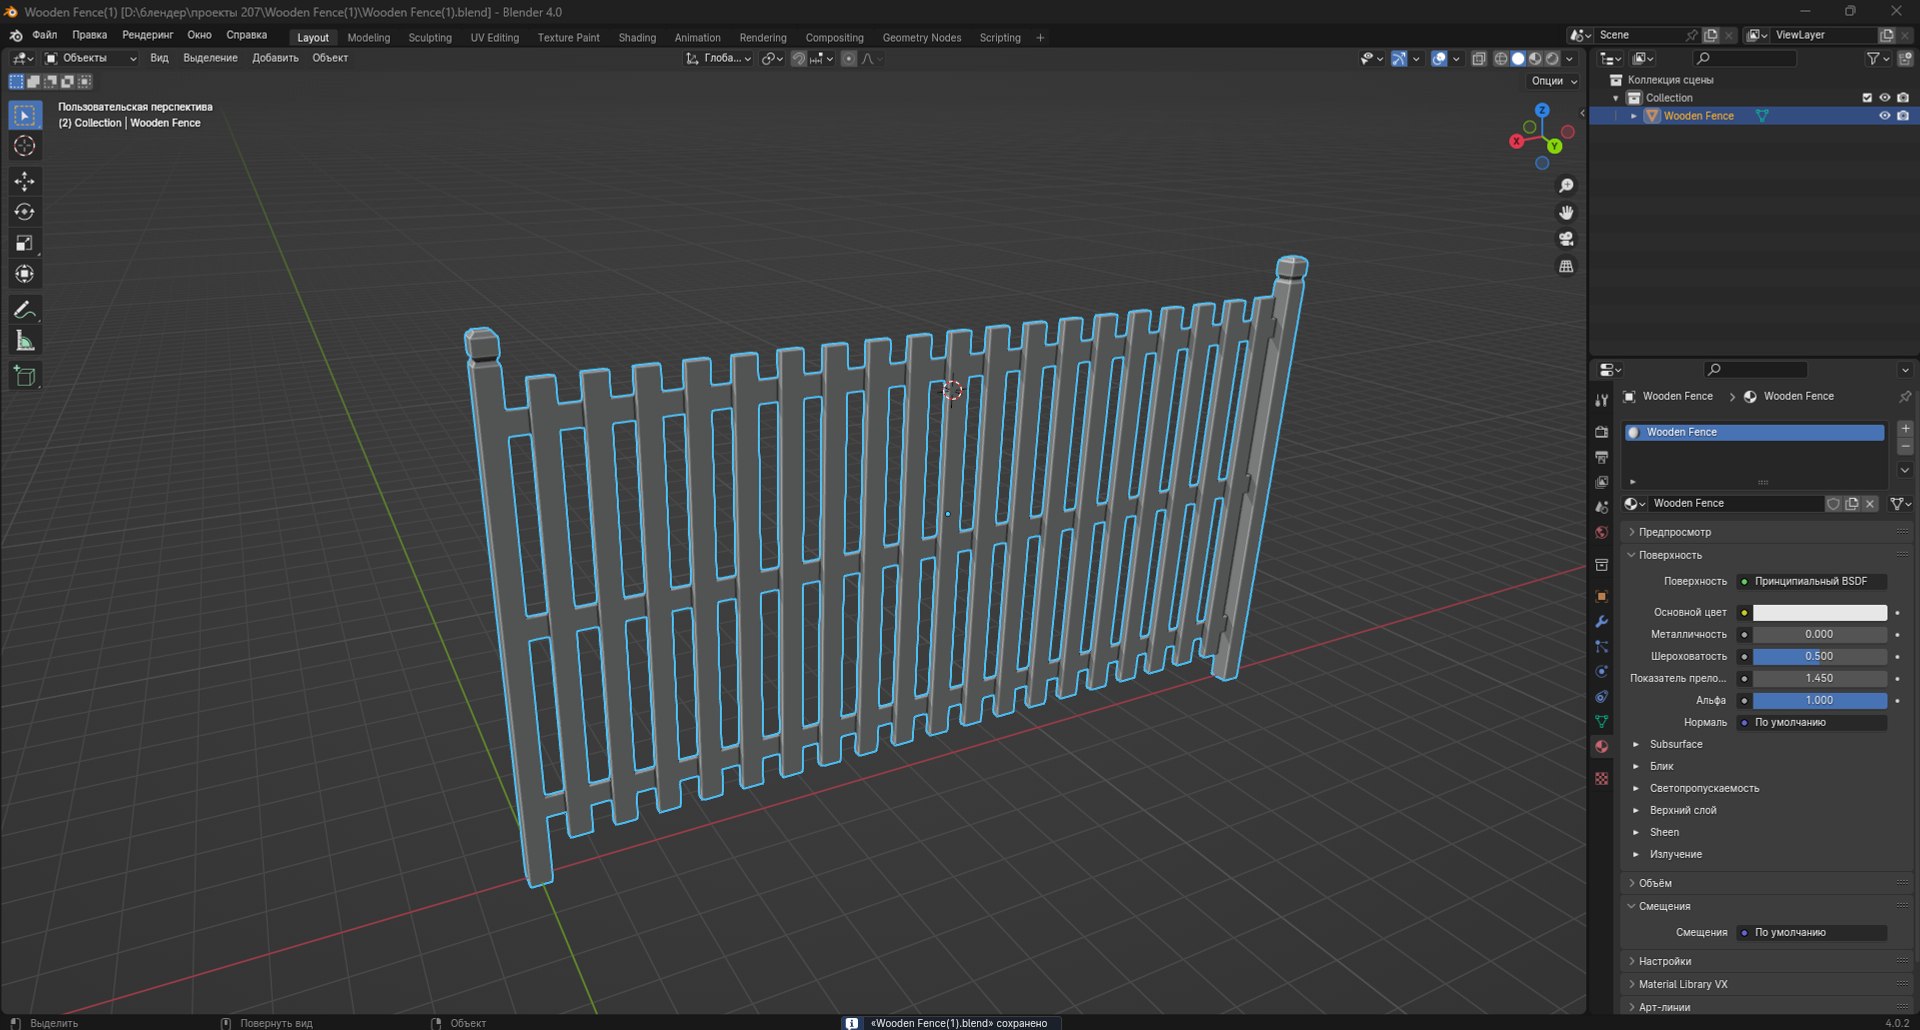1920x1030 pixels.
Task: Activate the Move tool
Action: pos(25,181)
